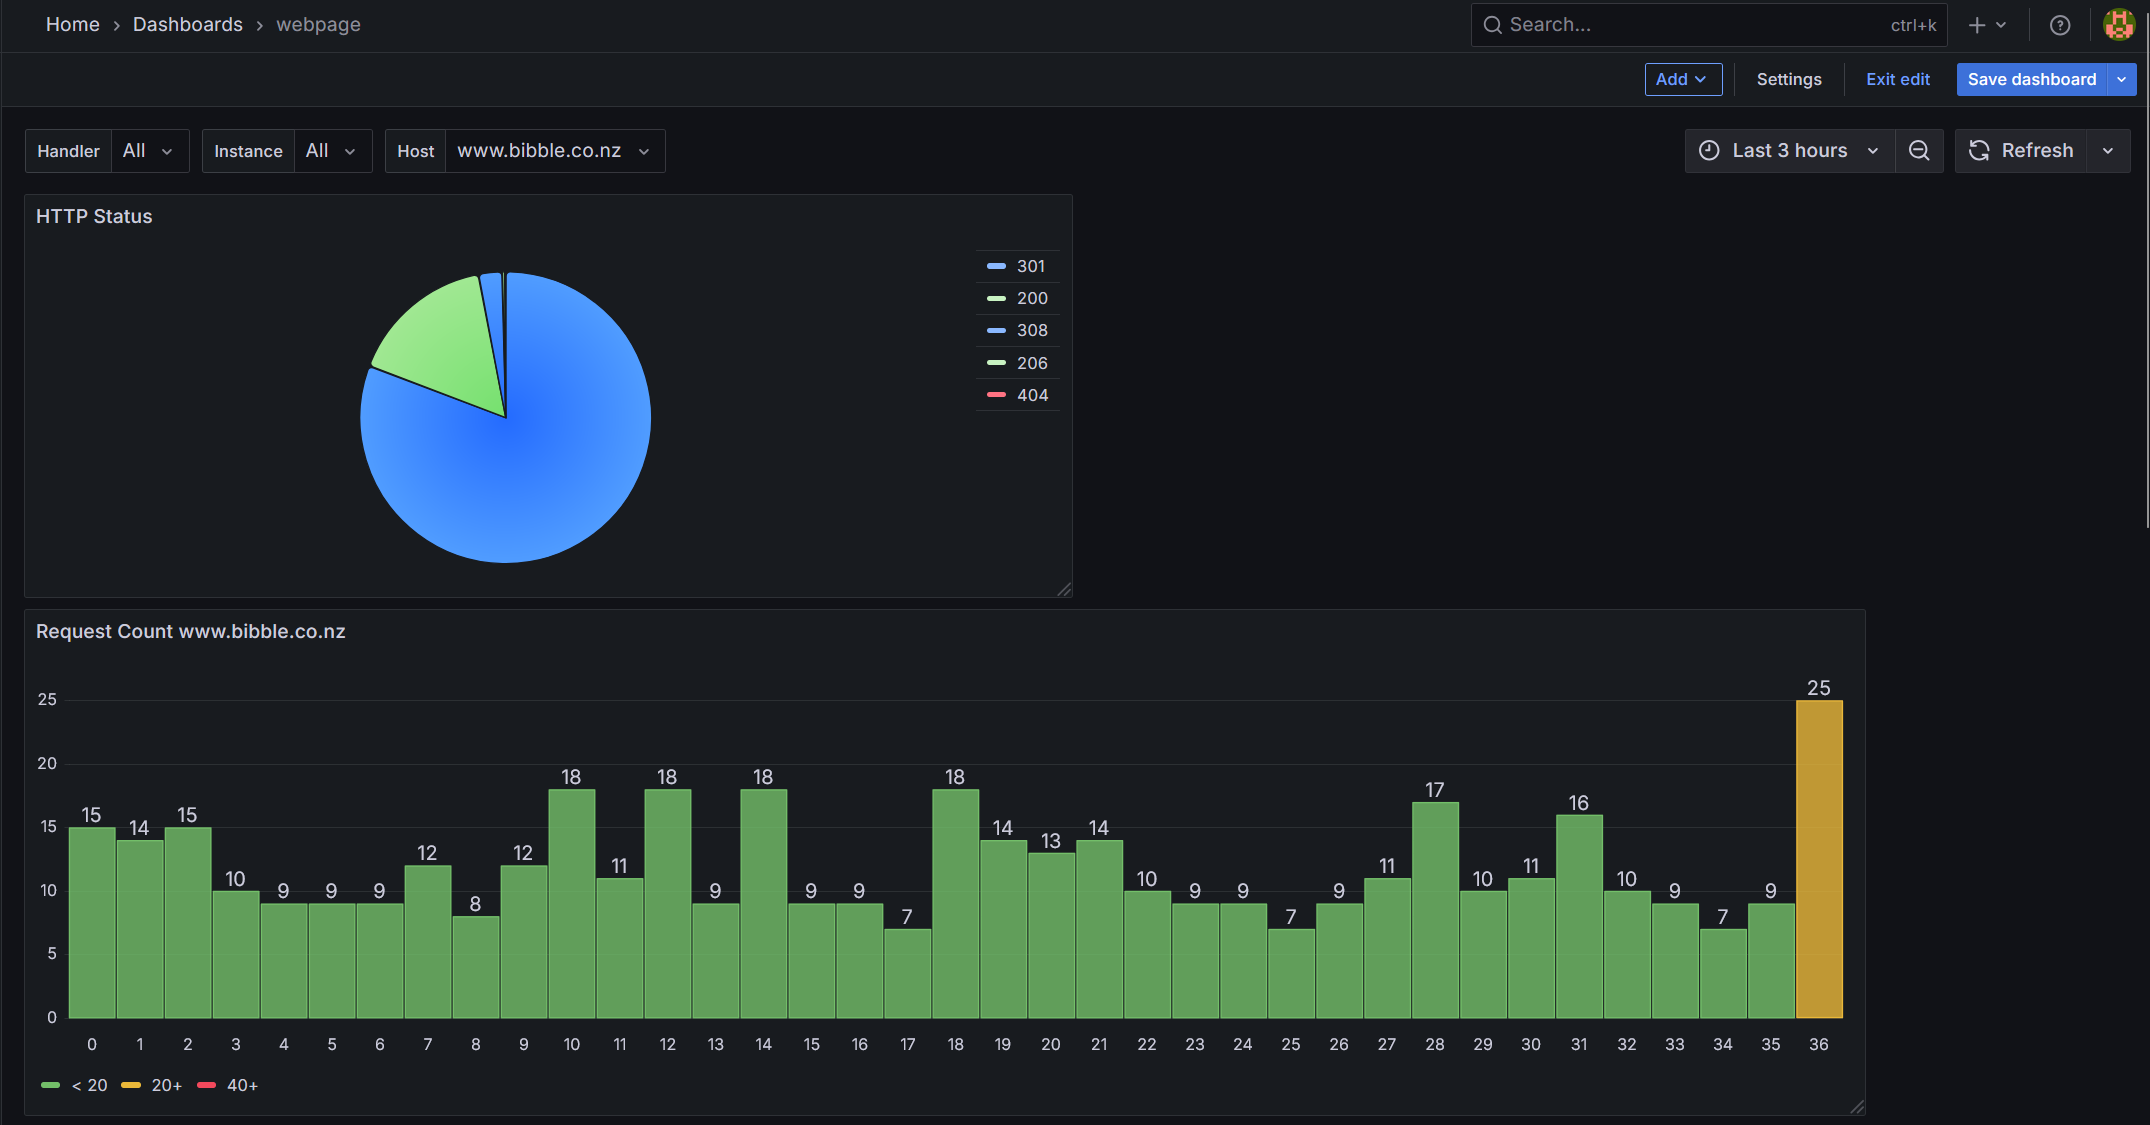
Task: Expand the Last 3 hours time range picker
Action: (1789, 150)
